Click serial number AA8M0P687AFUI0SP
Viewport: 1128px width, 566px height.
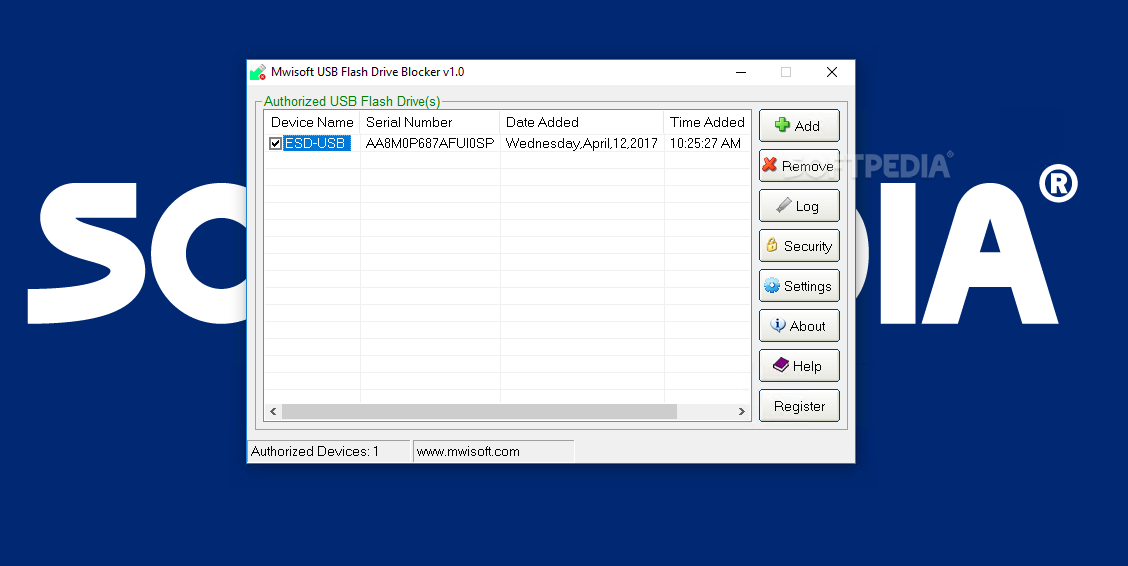(x=429, y=143)
